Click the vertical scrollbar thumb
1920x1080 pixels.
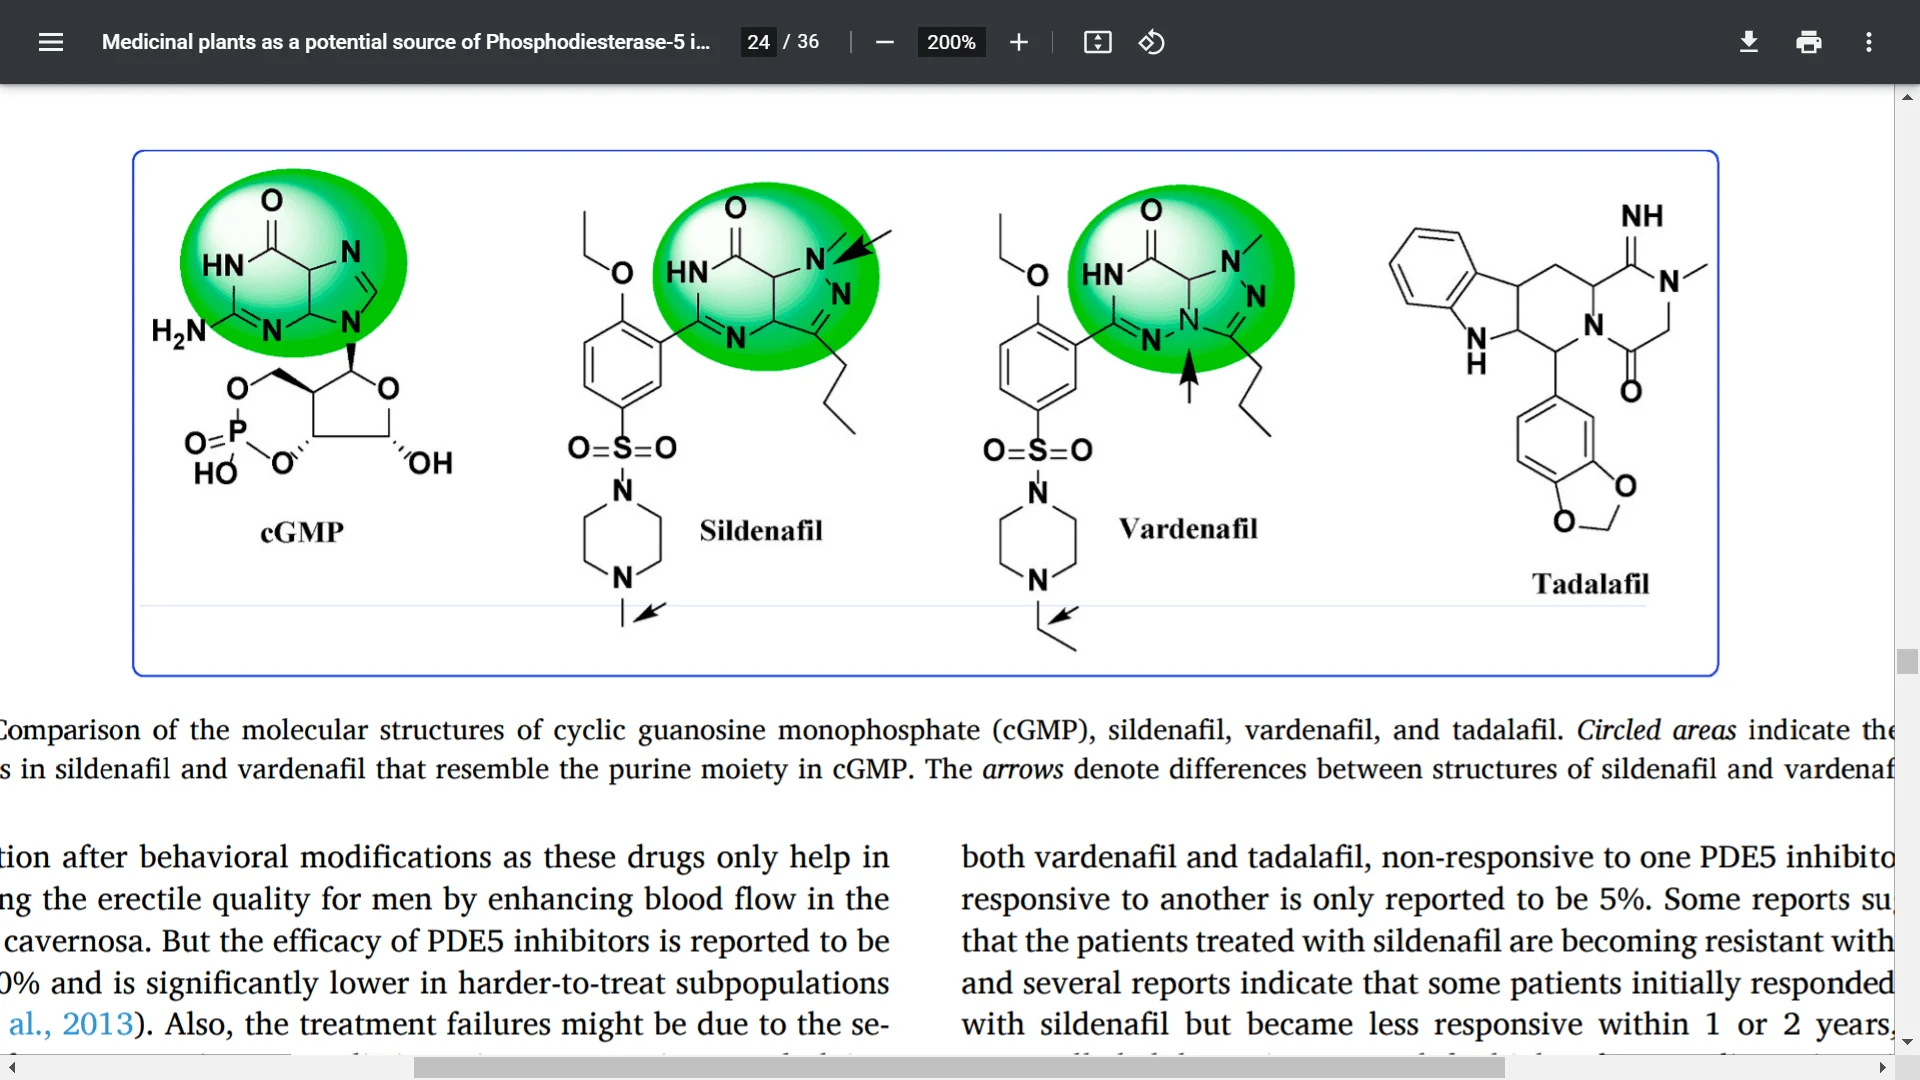coord(1907,661)
